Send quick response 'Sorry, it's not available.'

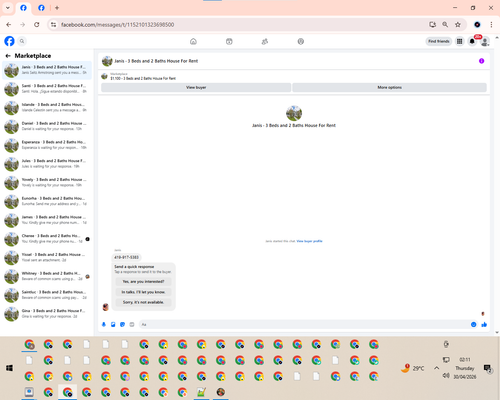pos(143,302)
